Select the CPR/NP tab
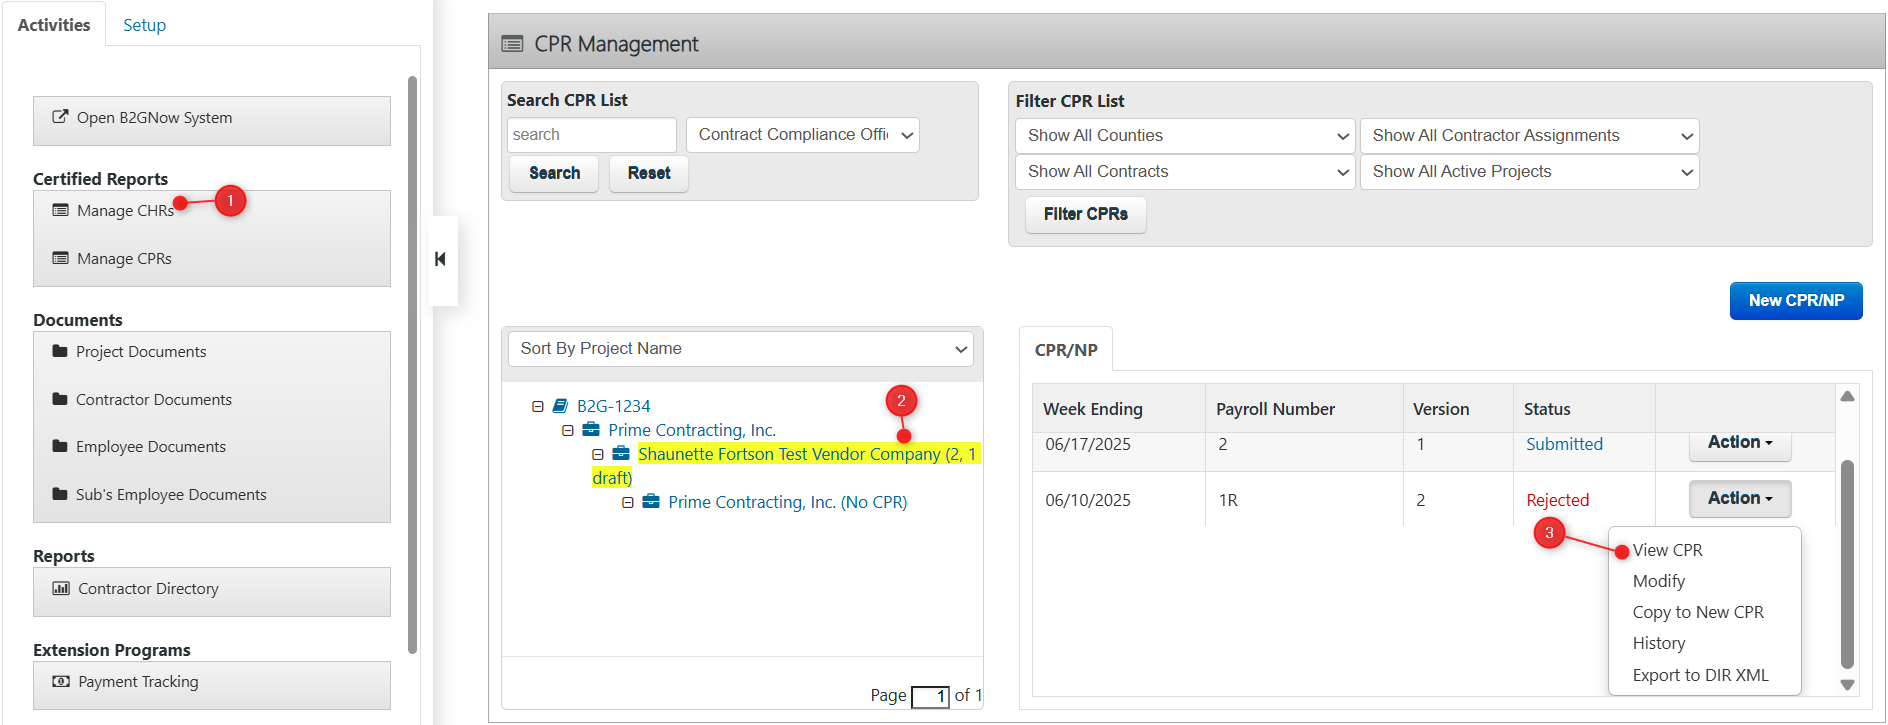1888x725 pixels. tap(1066, 350)
